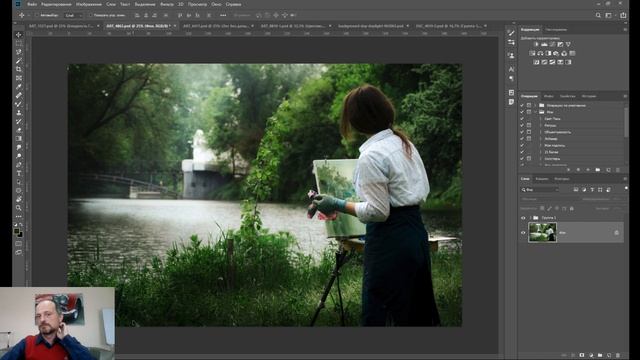
Task: Select the Crop tool
Action: (19, 69)
